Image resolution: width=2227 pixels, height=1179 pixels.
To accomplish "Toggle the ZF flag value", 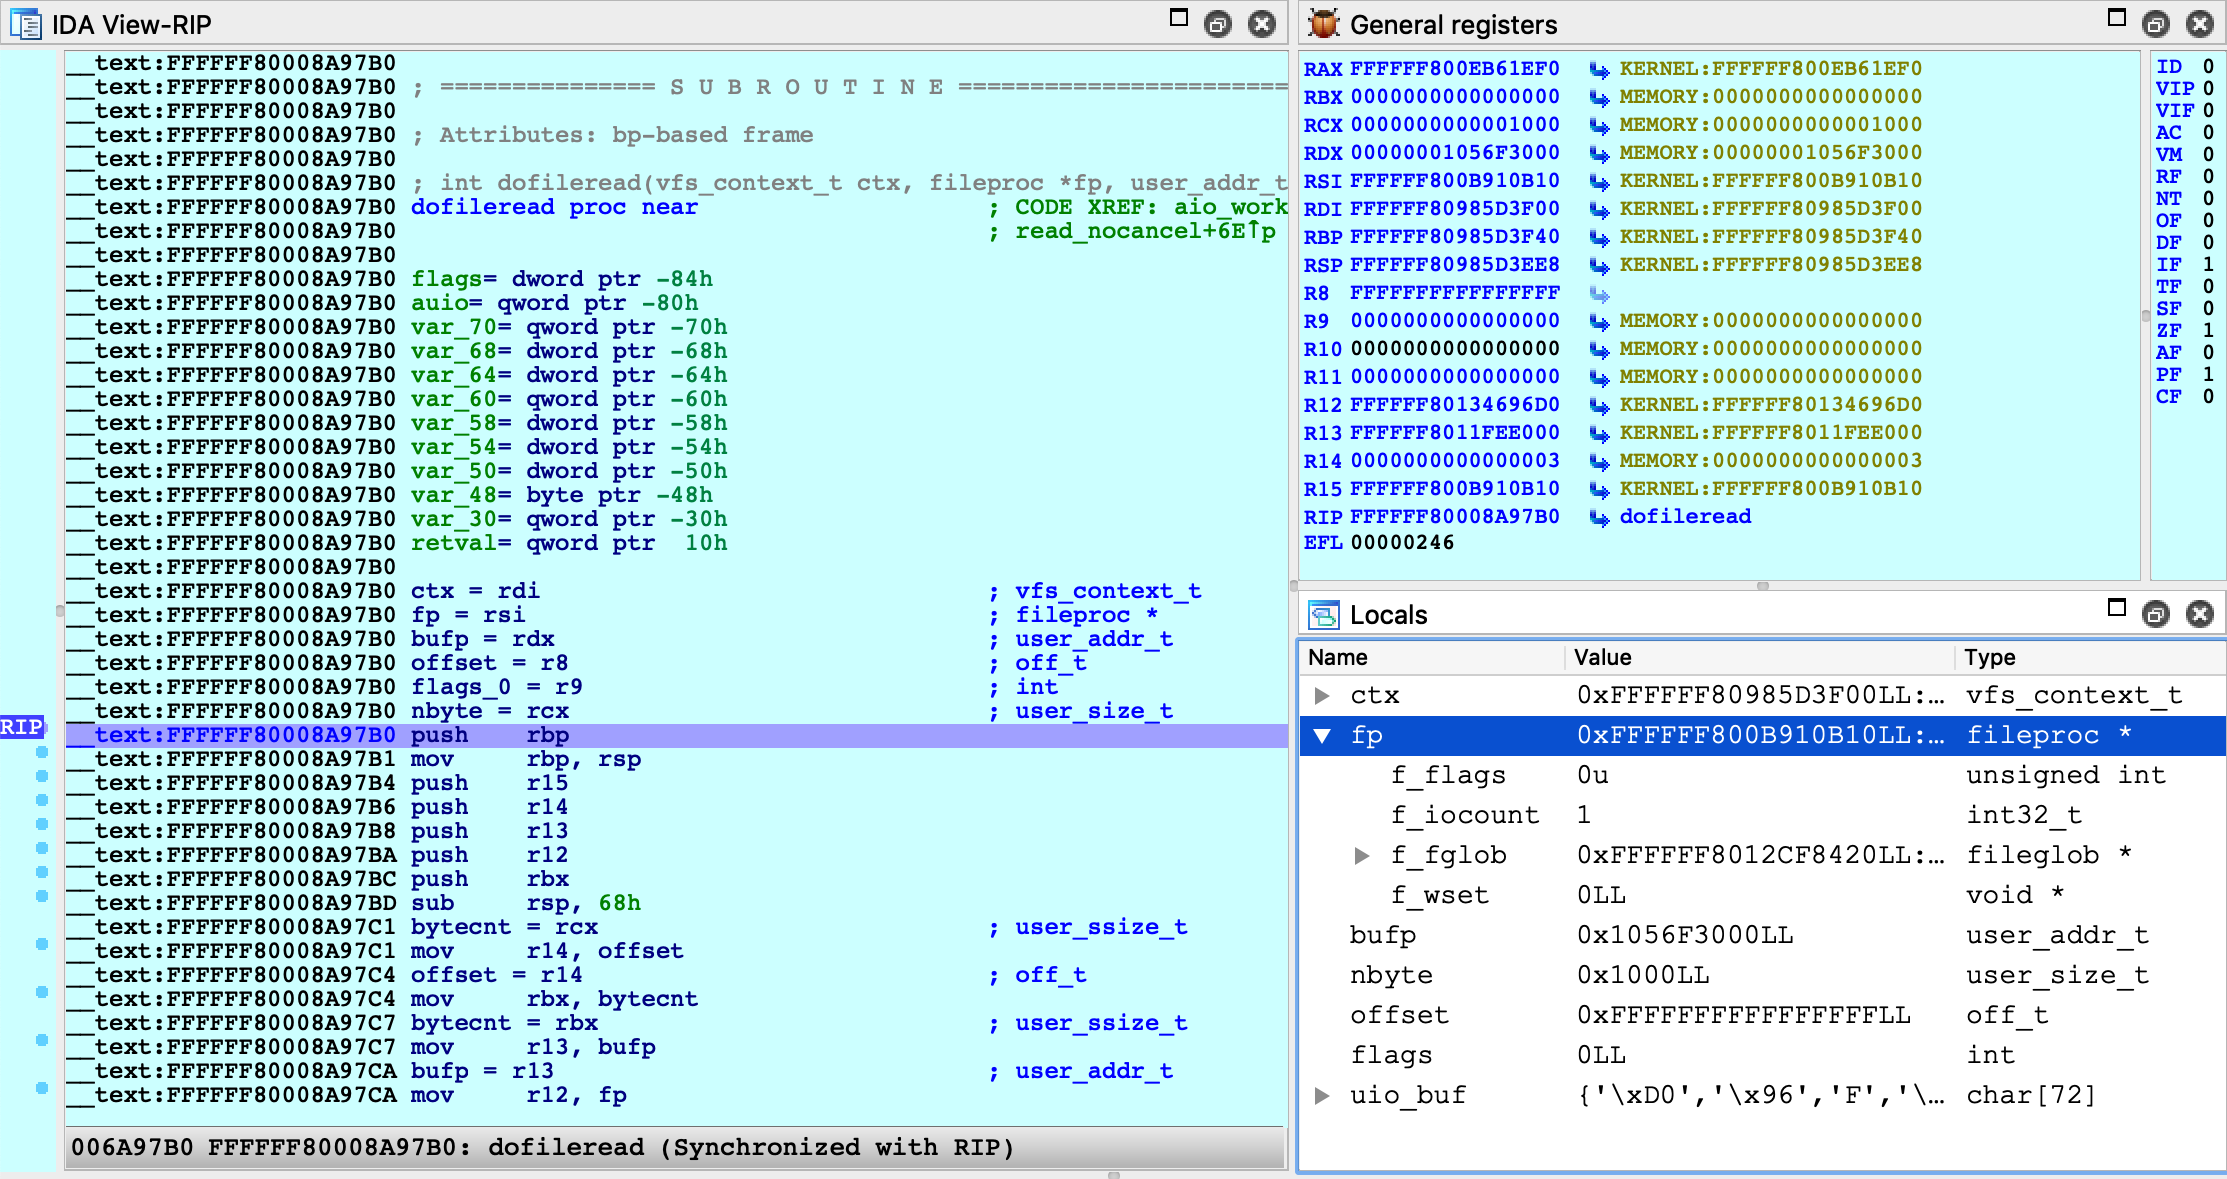I will (x=2208, y=330).
